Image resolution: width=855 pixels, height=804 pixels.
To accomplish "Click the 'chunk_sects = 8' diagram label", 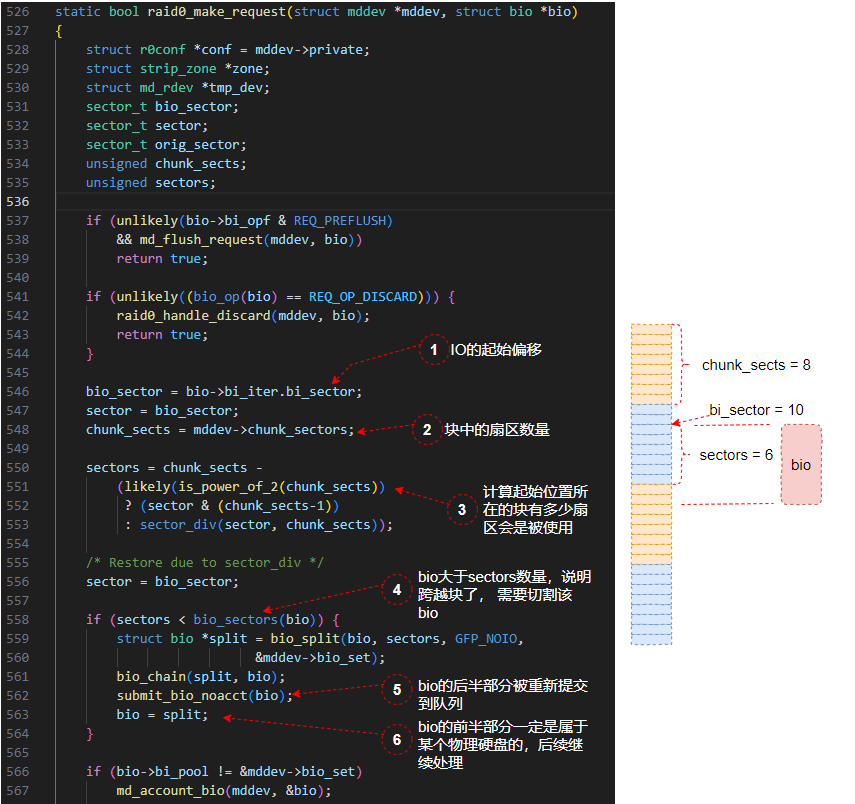I will coord(756,365).
